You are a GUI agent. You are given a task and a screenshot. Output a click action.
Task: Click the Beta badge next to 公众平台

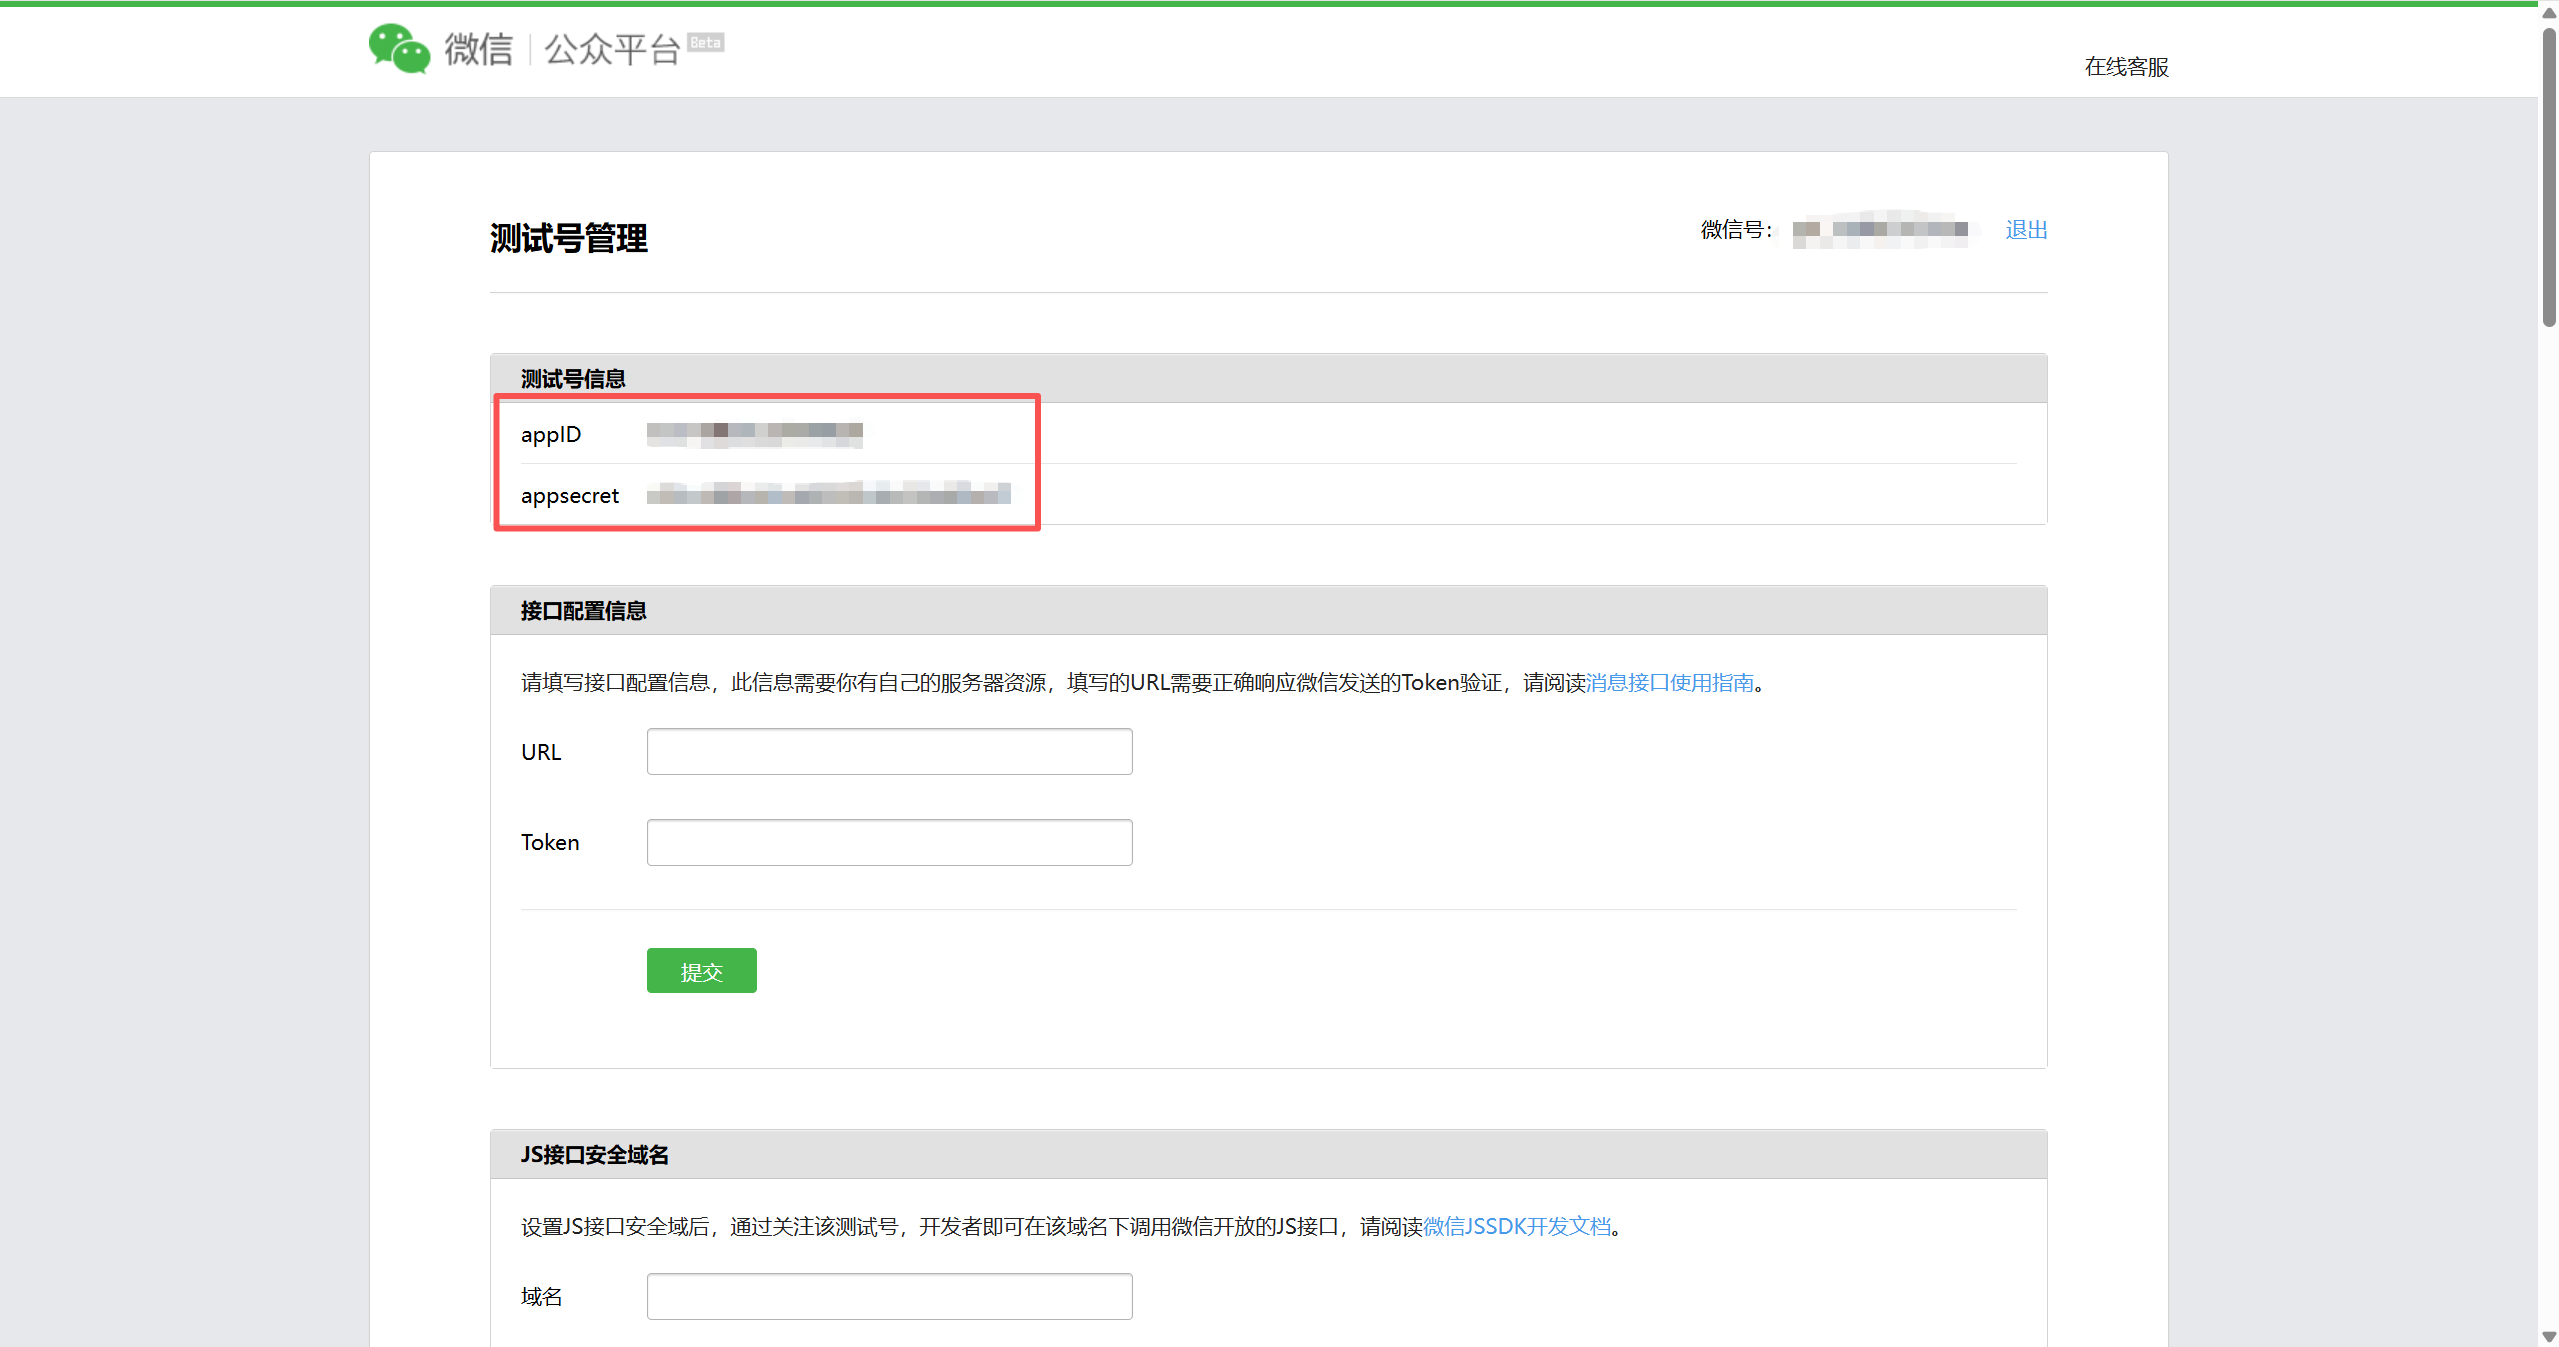click(705, 43)
